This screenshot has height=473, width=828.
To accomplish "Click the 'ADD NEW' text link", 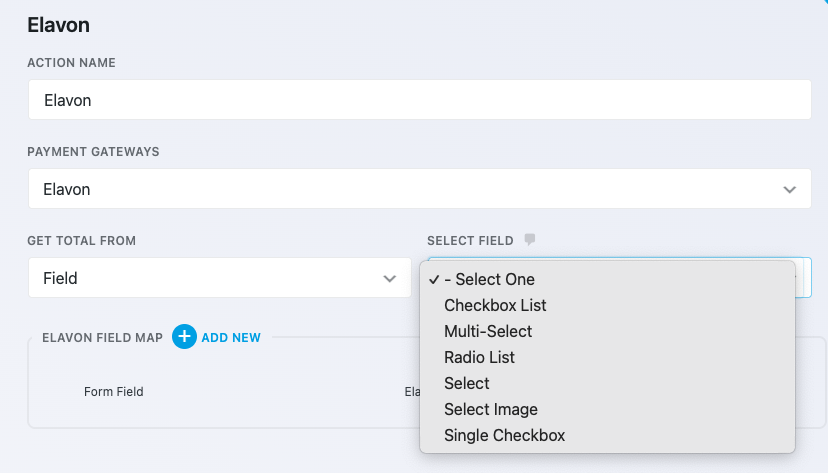I will pos(231,338).
